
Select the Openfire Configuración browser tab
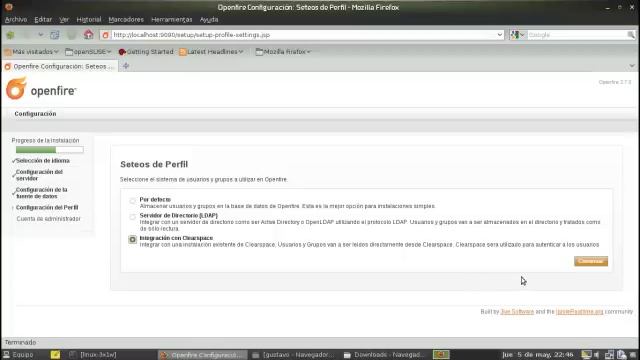(60, 66)
